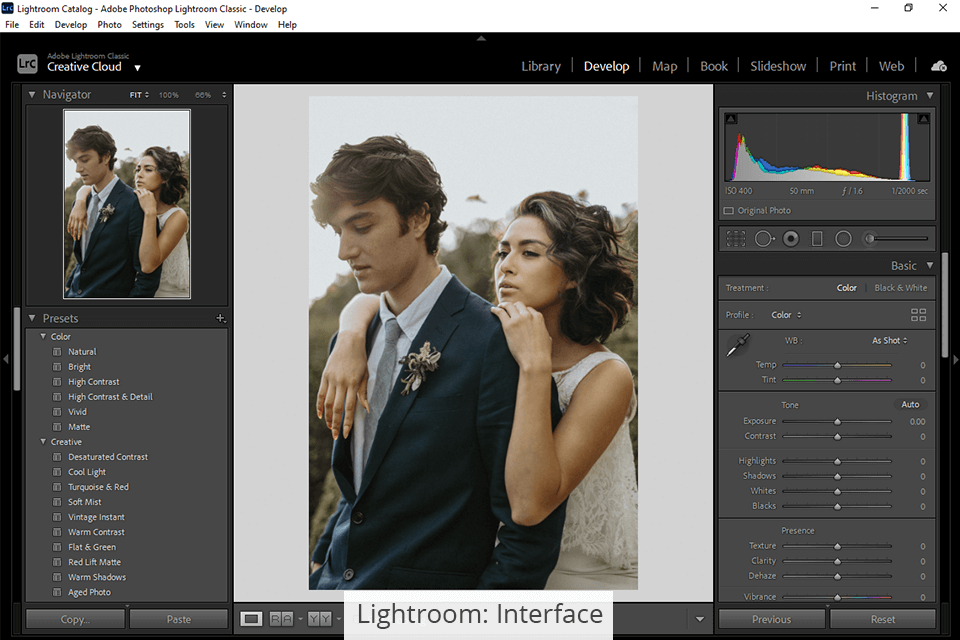Apply the Turquoise & Red preset

click(98, 487)
